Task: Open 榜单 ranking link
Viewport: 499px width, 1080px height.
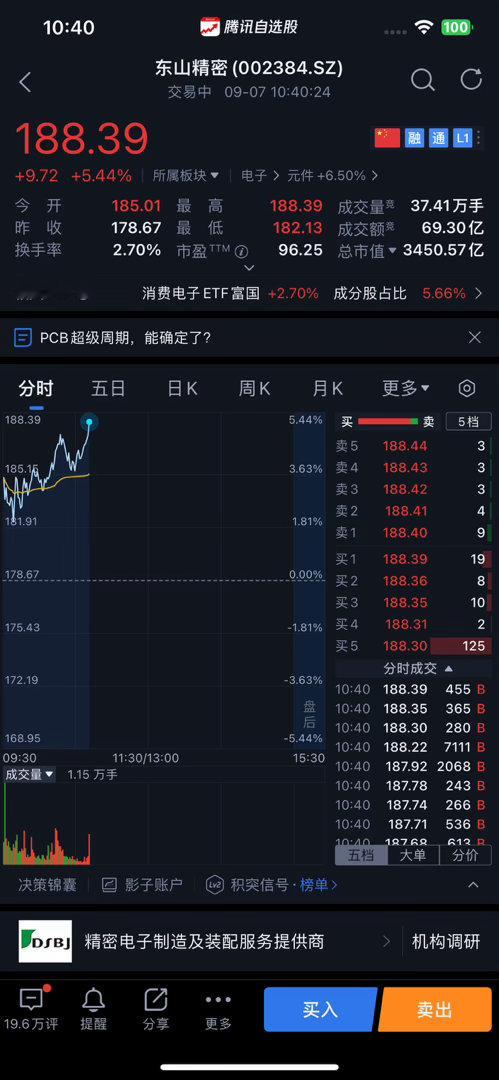Action: pyautogui.click(x=318, y=885)
